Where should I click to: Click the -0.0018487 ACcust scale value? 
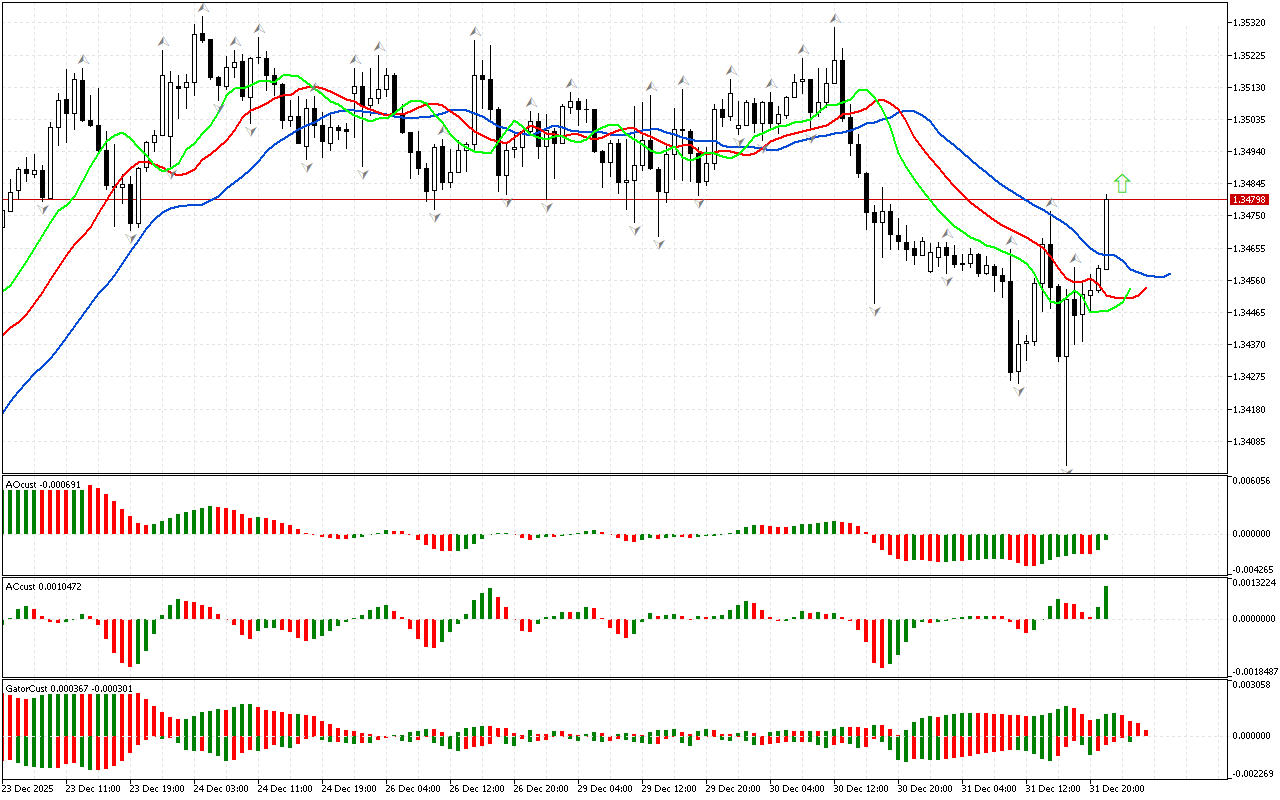[x=1254, y=671]
